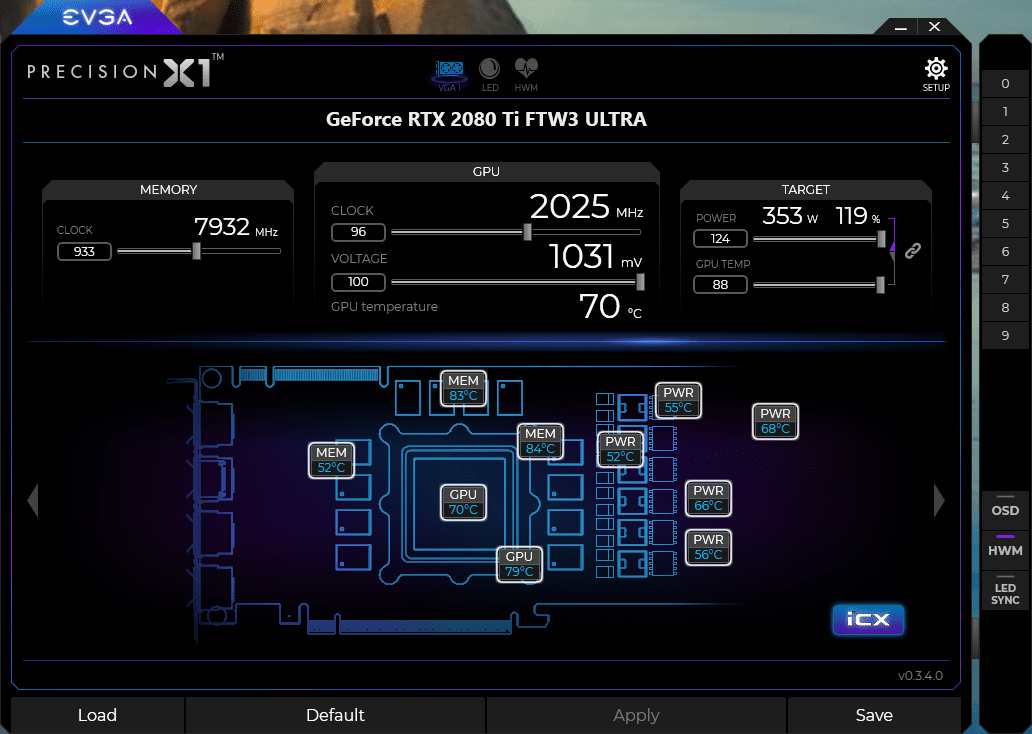Close the Precision X1 window

(935, 26)
